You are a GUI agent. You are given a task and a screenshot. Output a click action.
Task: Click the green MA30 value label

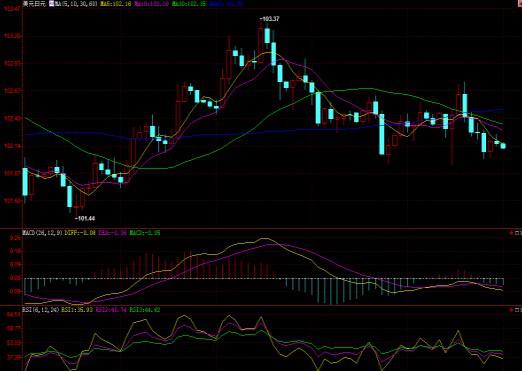pyautogui.click(x=189, y=4)
